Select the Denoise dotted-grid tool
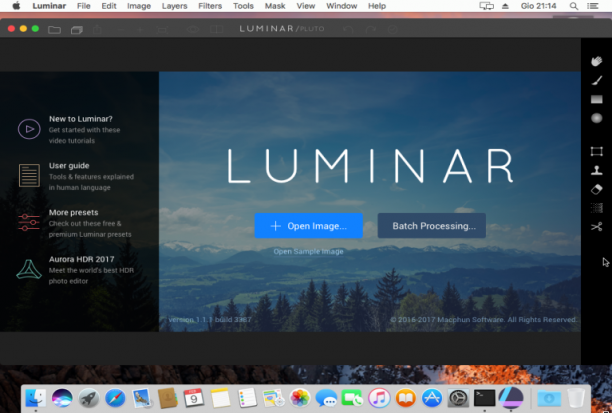Screen dimensions: 612x413 click(596, 208)
